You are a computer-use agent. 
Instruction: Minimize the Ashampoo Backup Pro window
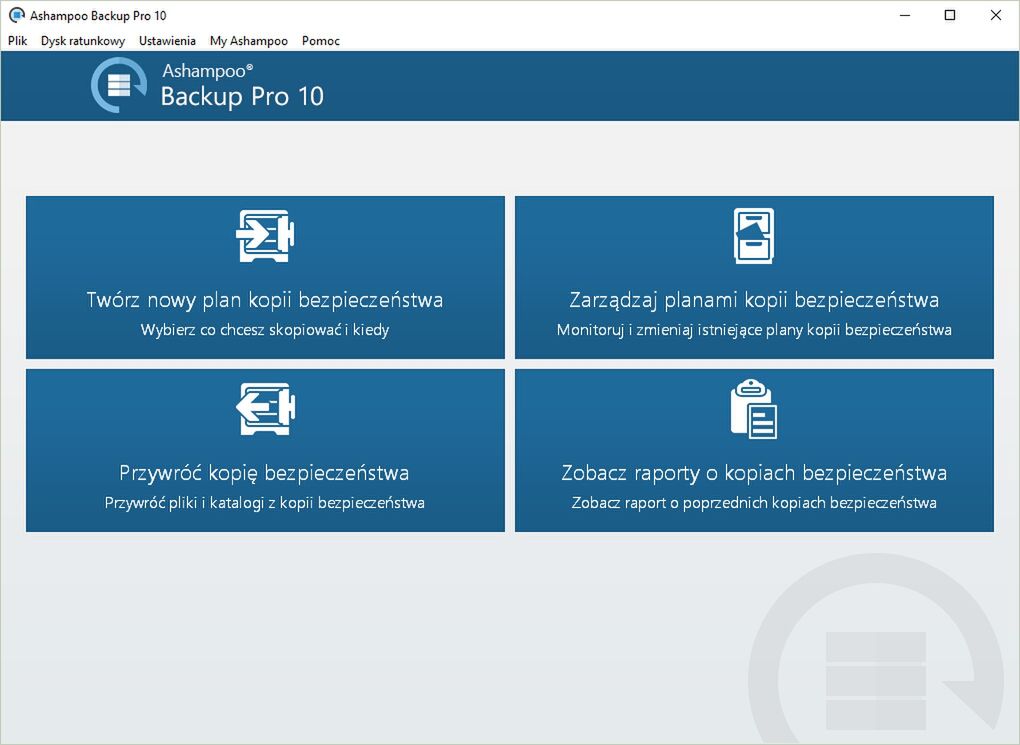click(905, 15)
